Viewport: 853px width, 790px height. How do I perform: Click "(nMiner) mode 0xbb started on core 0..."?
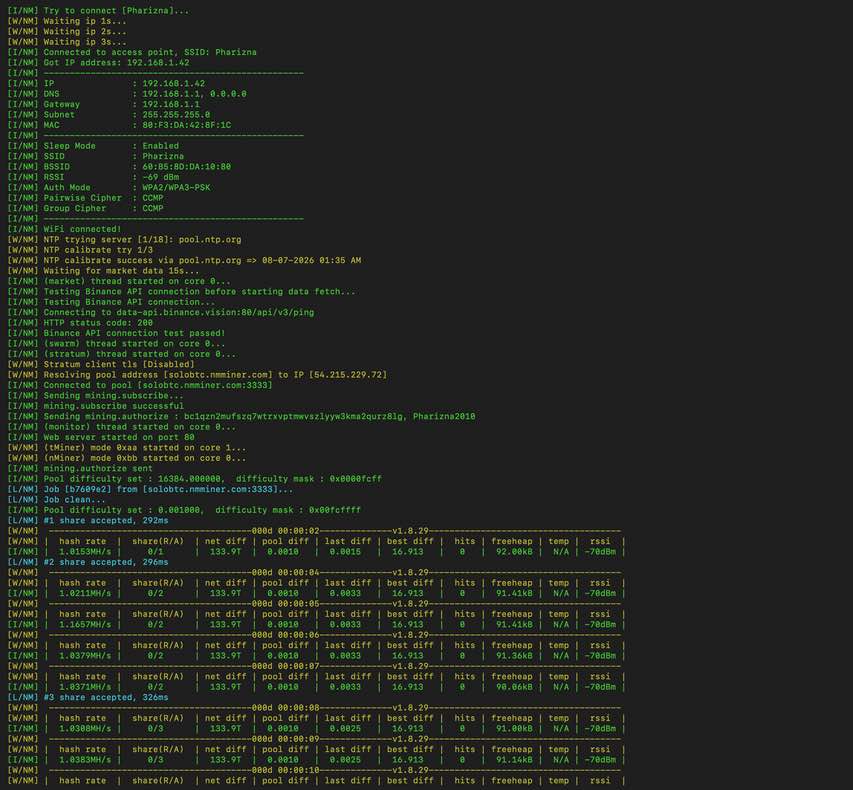coord(145,458)
